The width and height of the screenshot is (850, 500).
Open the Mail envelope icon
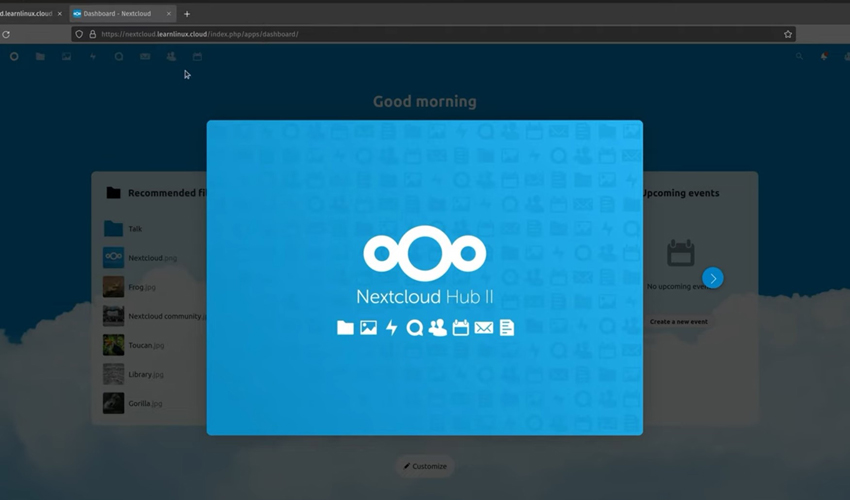tap(145, 57)
